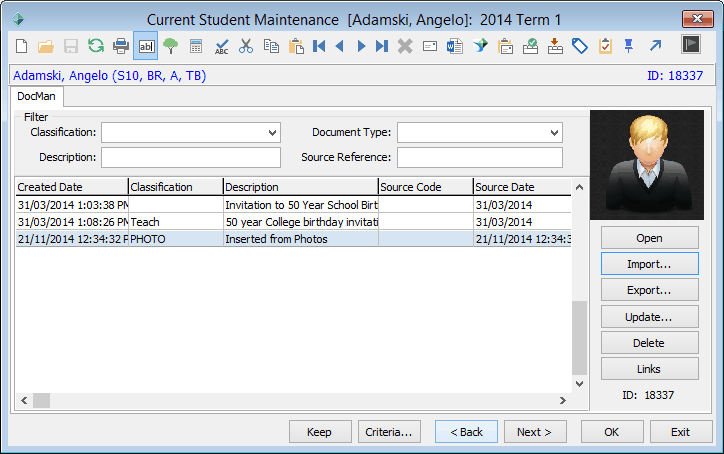Viewport: 724px width, 454px height.
Task: Click the green tree toolbar icon
Action: point(171,46)
